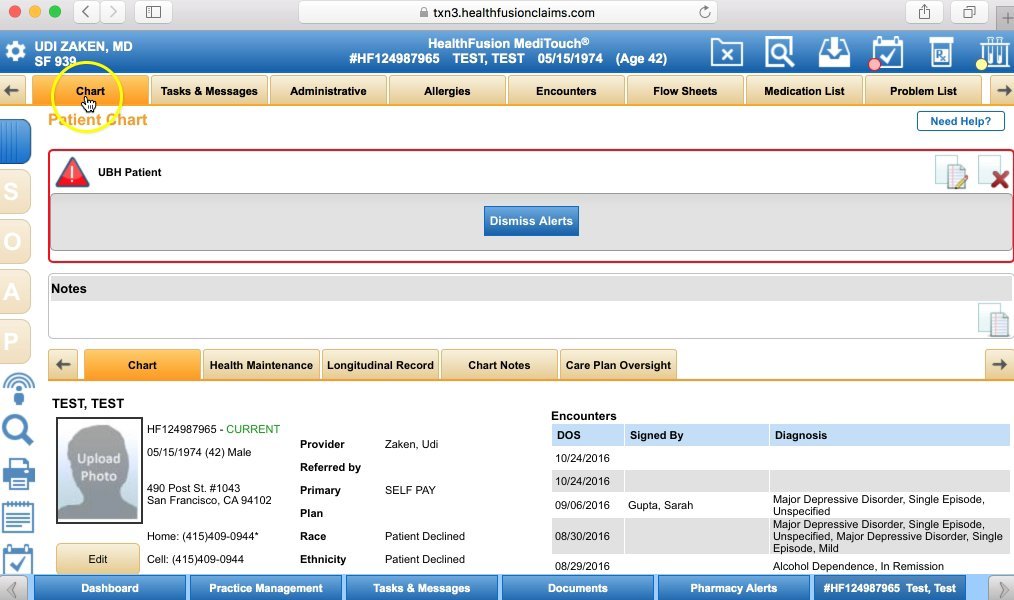Open Pharmacy Alerts in bottom bar
This screenshot has height=600, width=1014.
[x=733, y=588]
